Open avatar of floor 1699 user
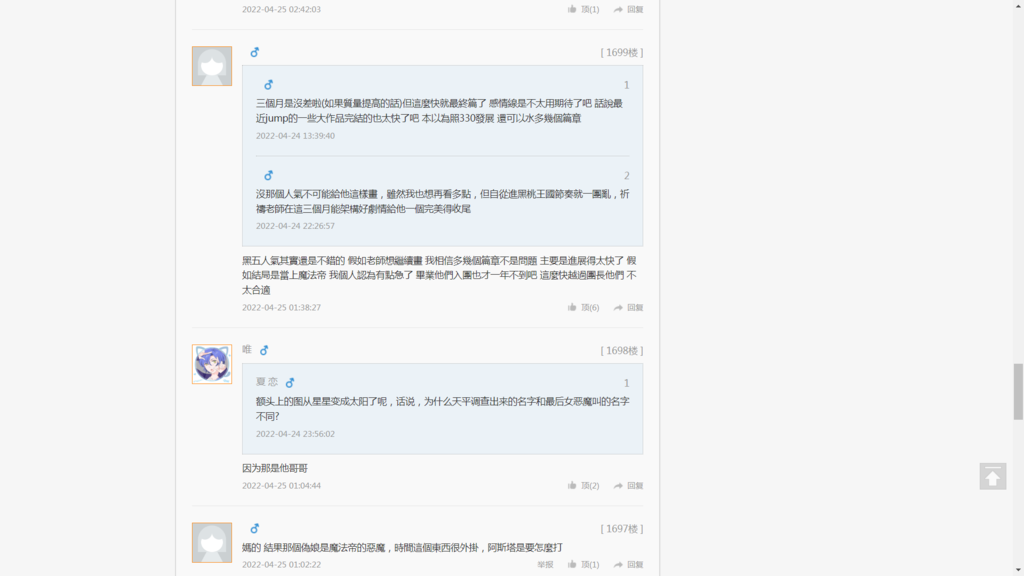This screenshot has height=576, width=1024. 212,66
